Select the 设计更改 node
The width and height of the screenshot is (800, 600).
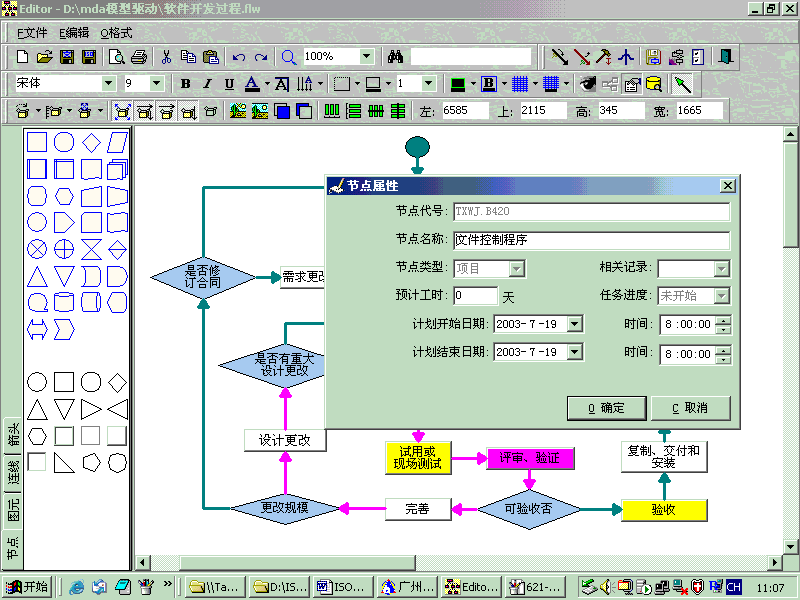point(285,440)
